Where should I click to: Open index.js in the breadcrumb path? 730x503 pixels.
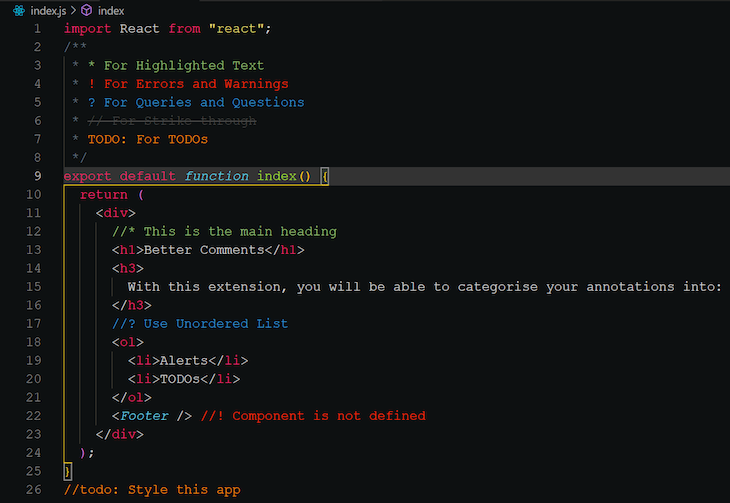click(x=48, y=11)
